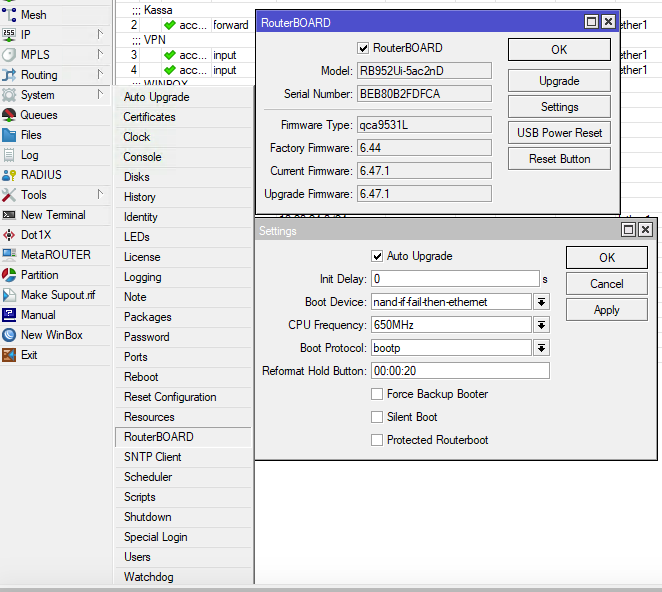The width and height of the screenshot is (662, 592).
Task: Click Apply in the Settings dialog
Action: (x=606, y=310)
